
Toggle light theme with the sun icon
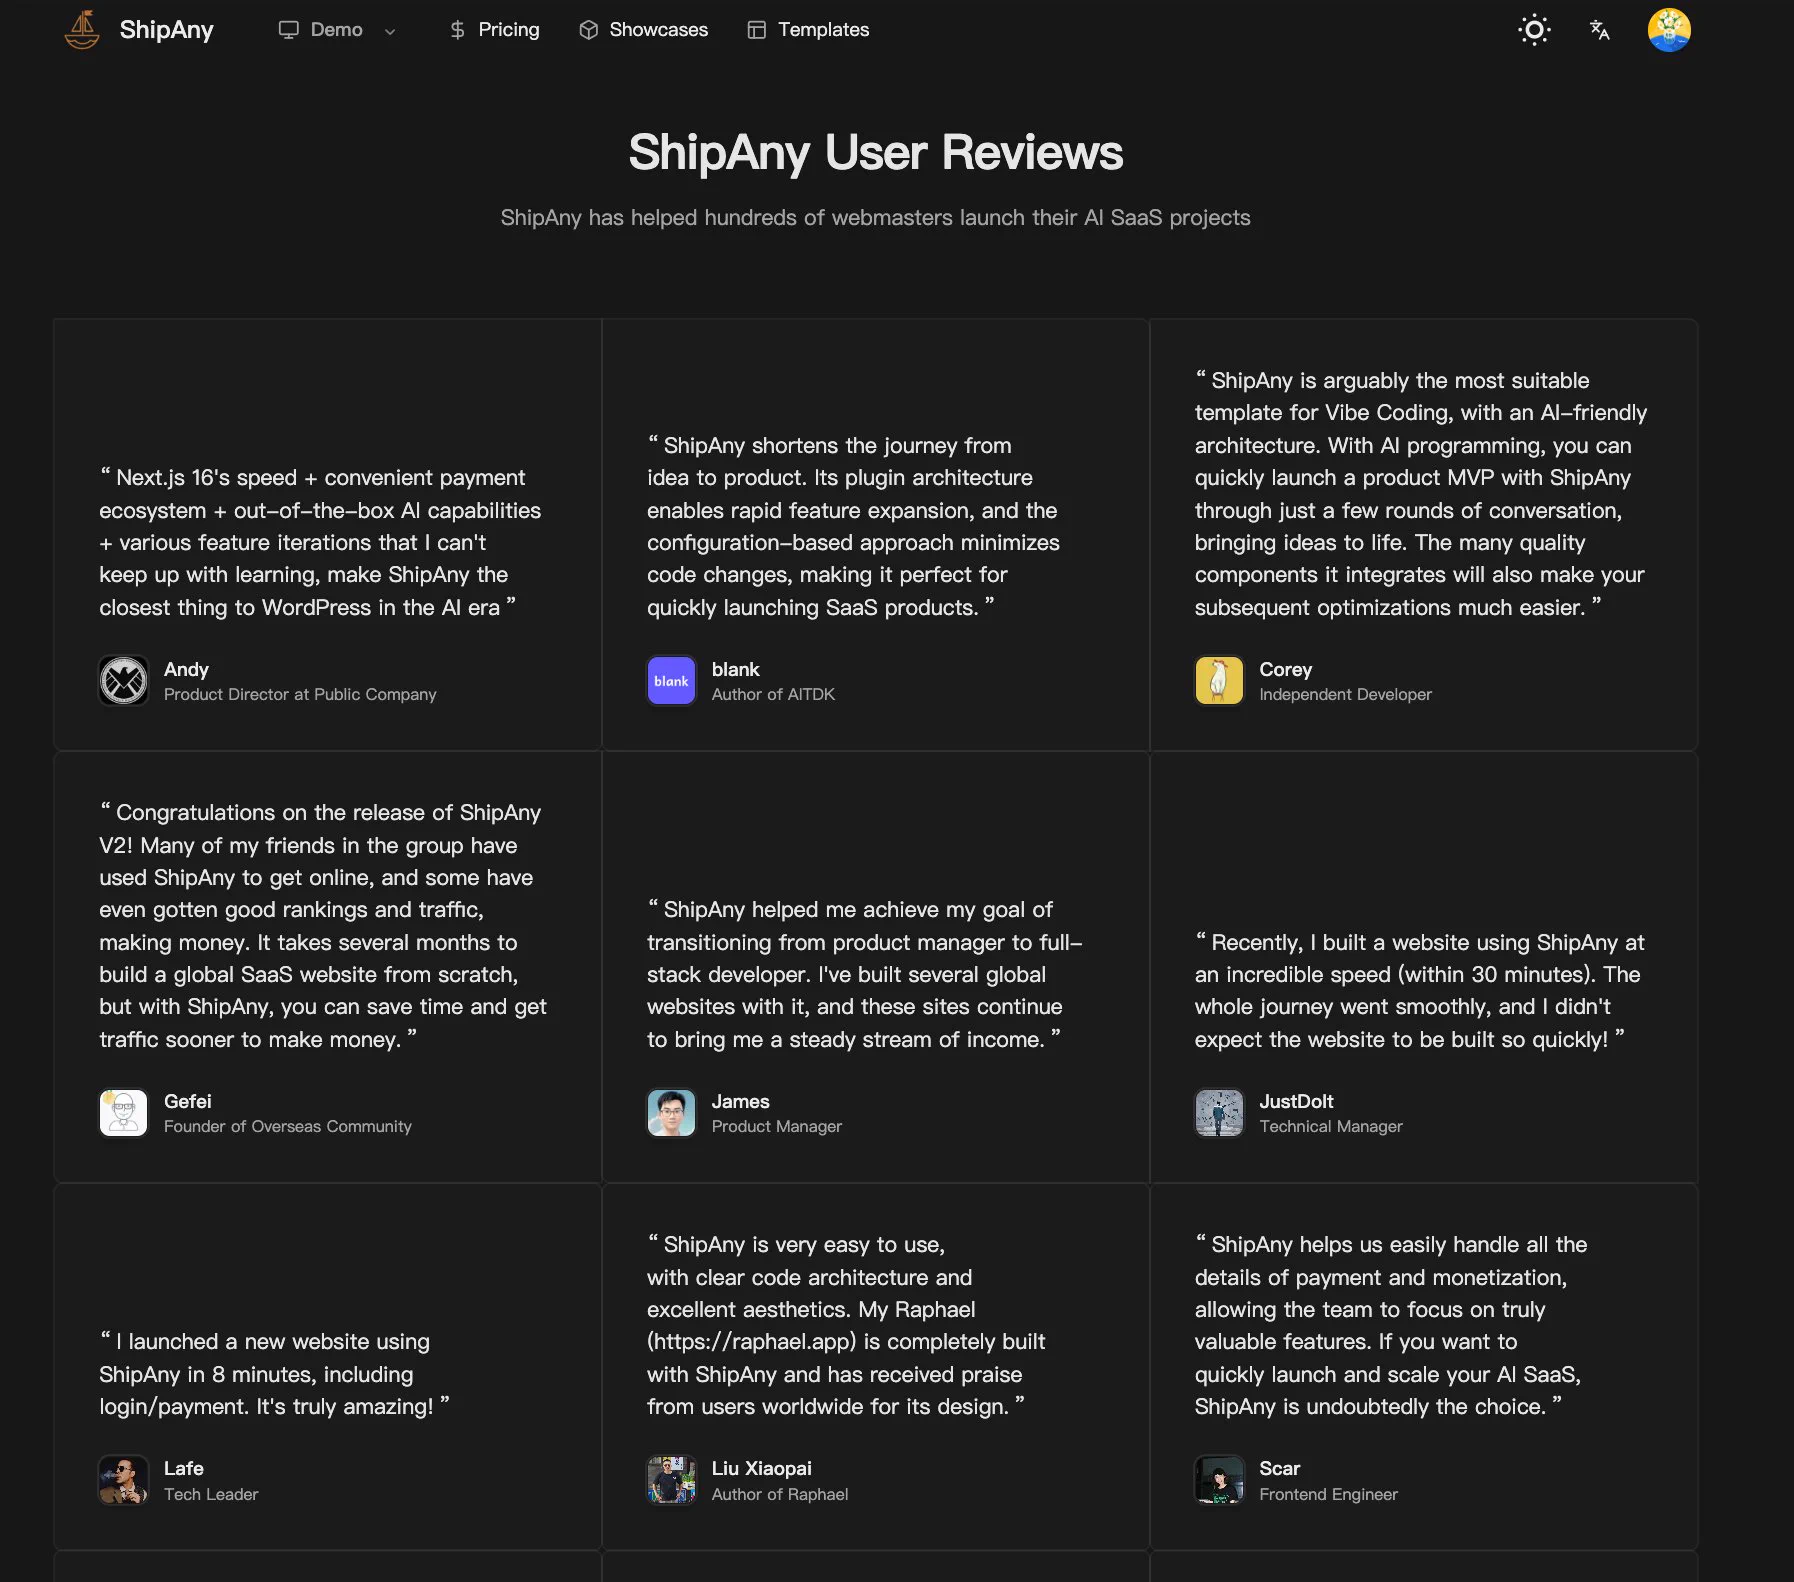[x=1534, y=30]
